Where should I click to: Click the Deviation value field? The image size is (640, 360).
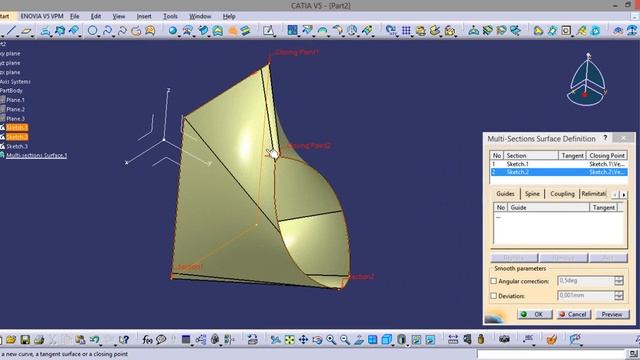click(x=586, y=296)
